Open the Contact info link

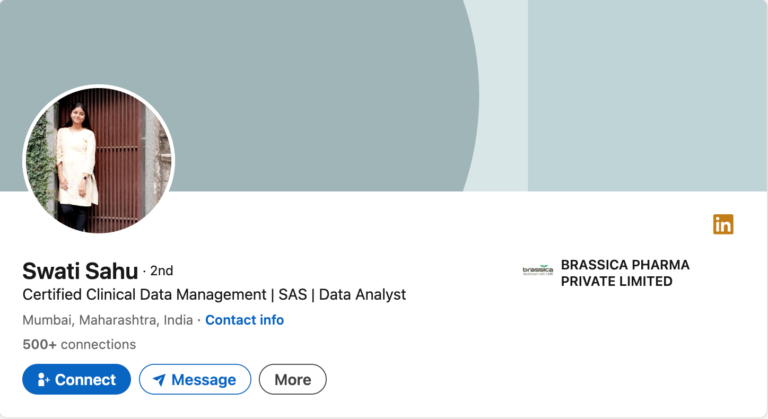tap(244, 320)
